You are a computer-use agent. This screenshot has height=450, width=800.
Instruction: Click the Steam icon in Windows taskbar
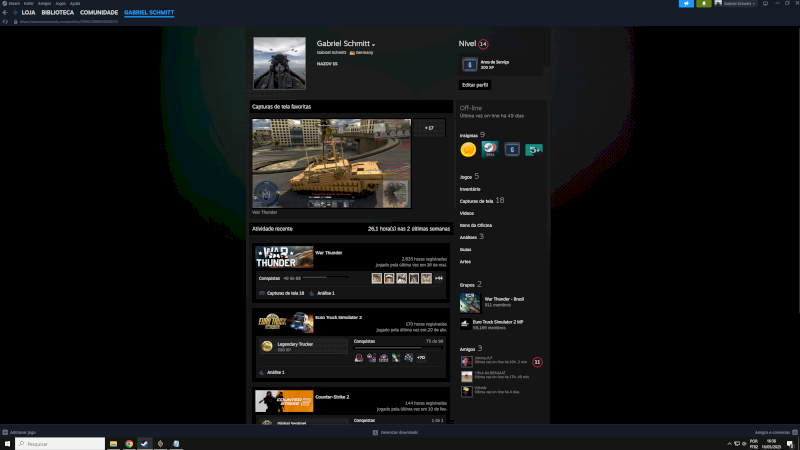pos(144,443)
